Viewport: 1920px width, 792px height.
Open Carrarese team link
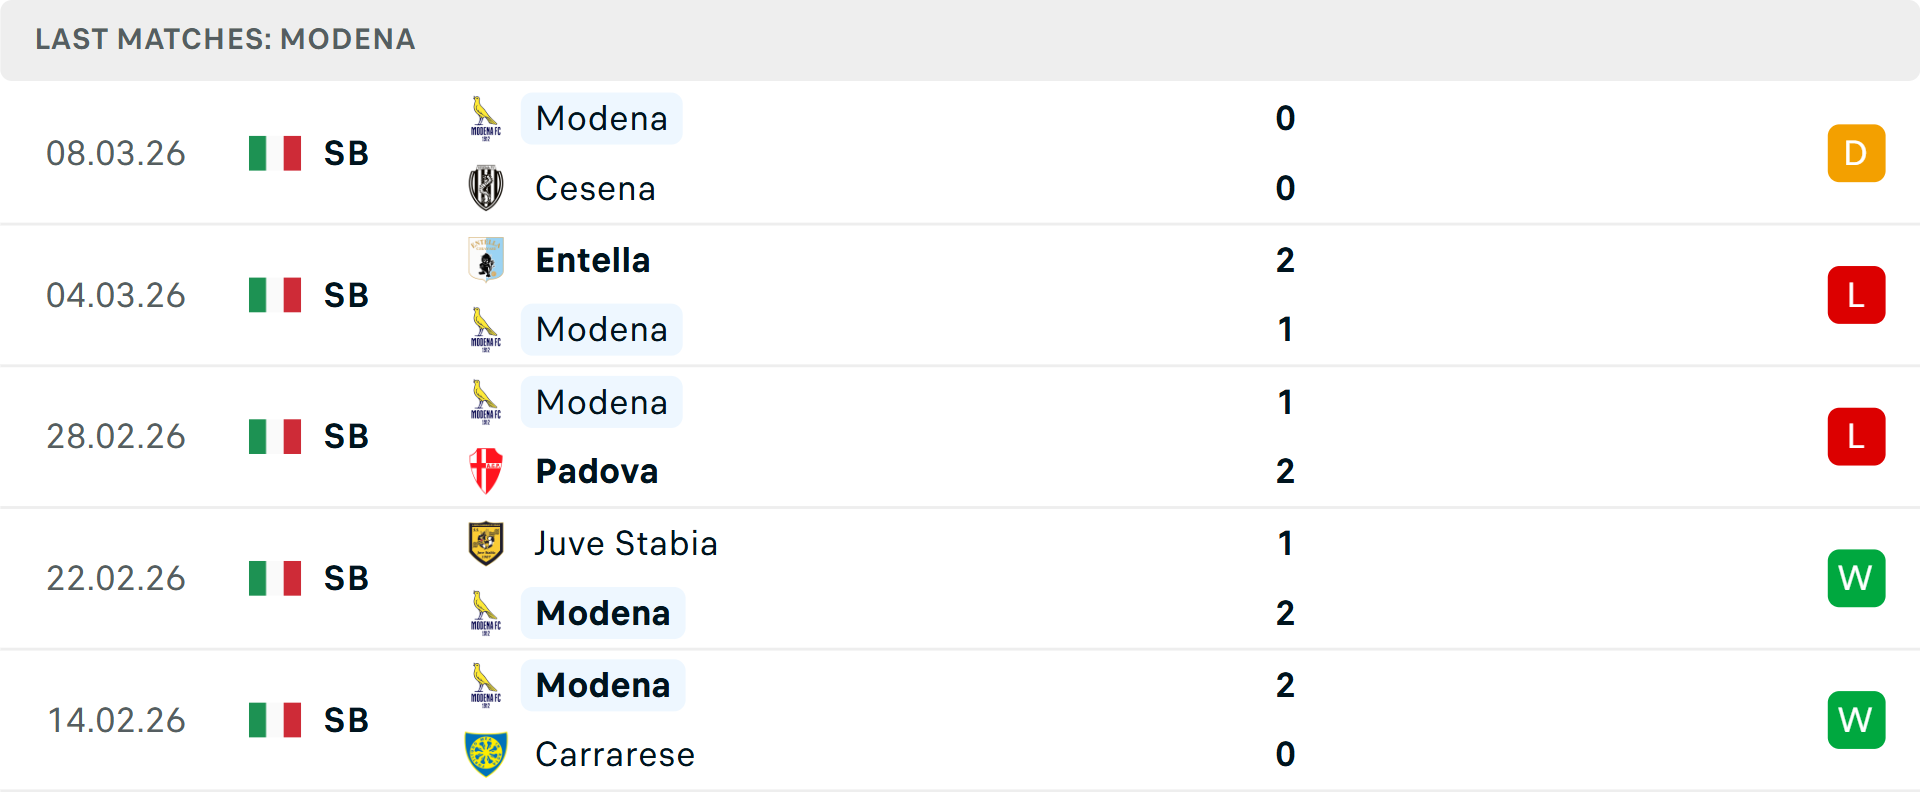tap(615, 754)
